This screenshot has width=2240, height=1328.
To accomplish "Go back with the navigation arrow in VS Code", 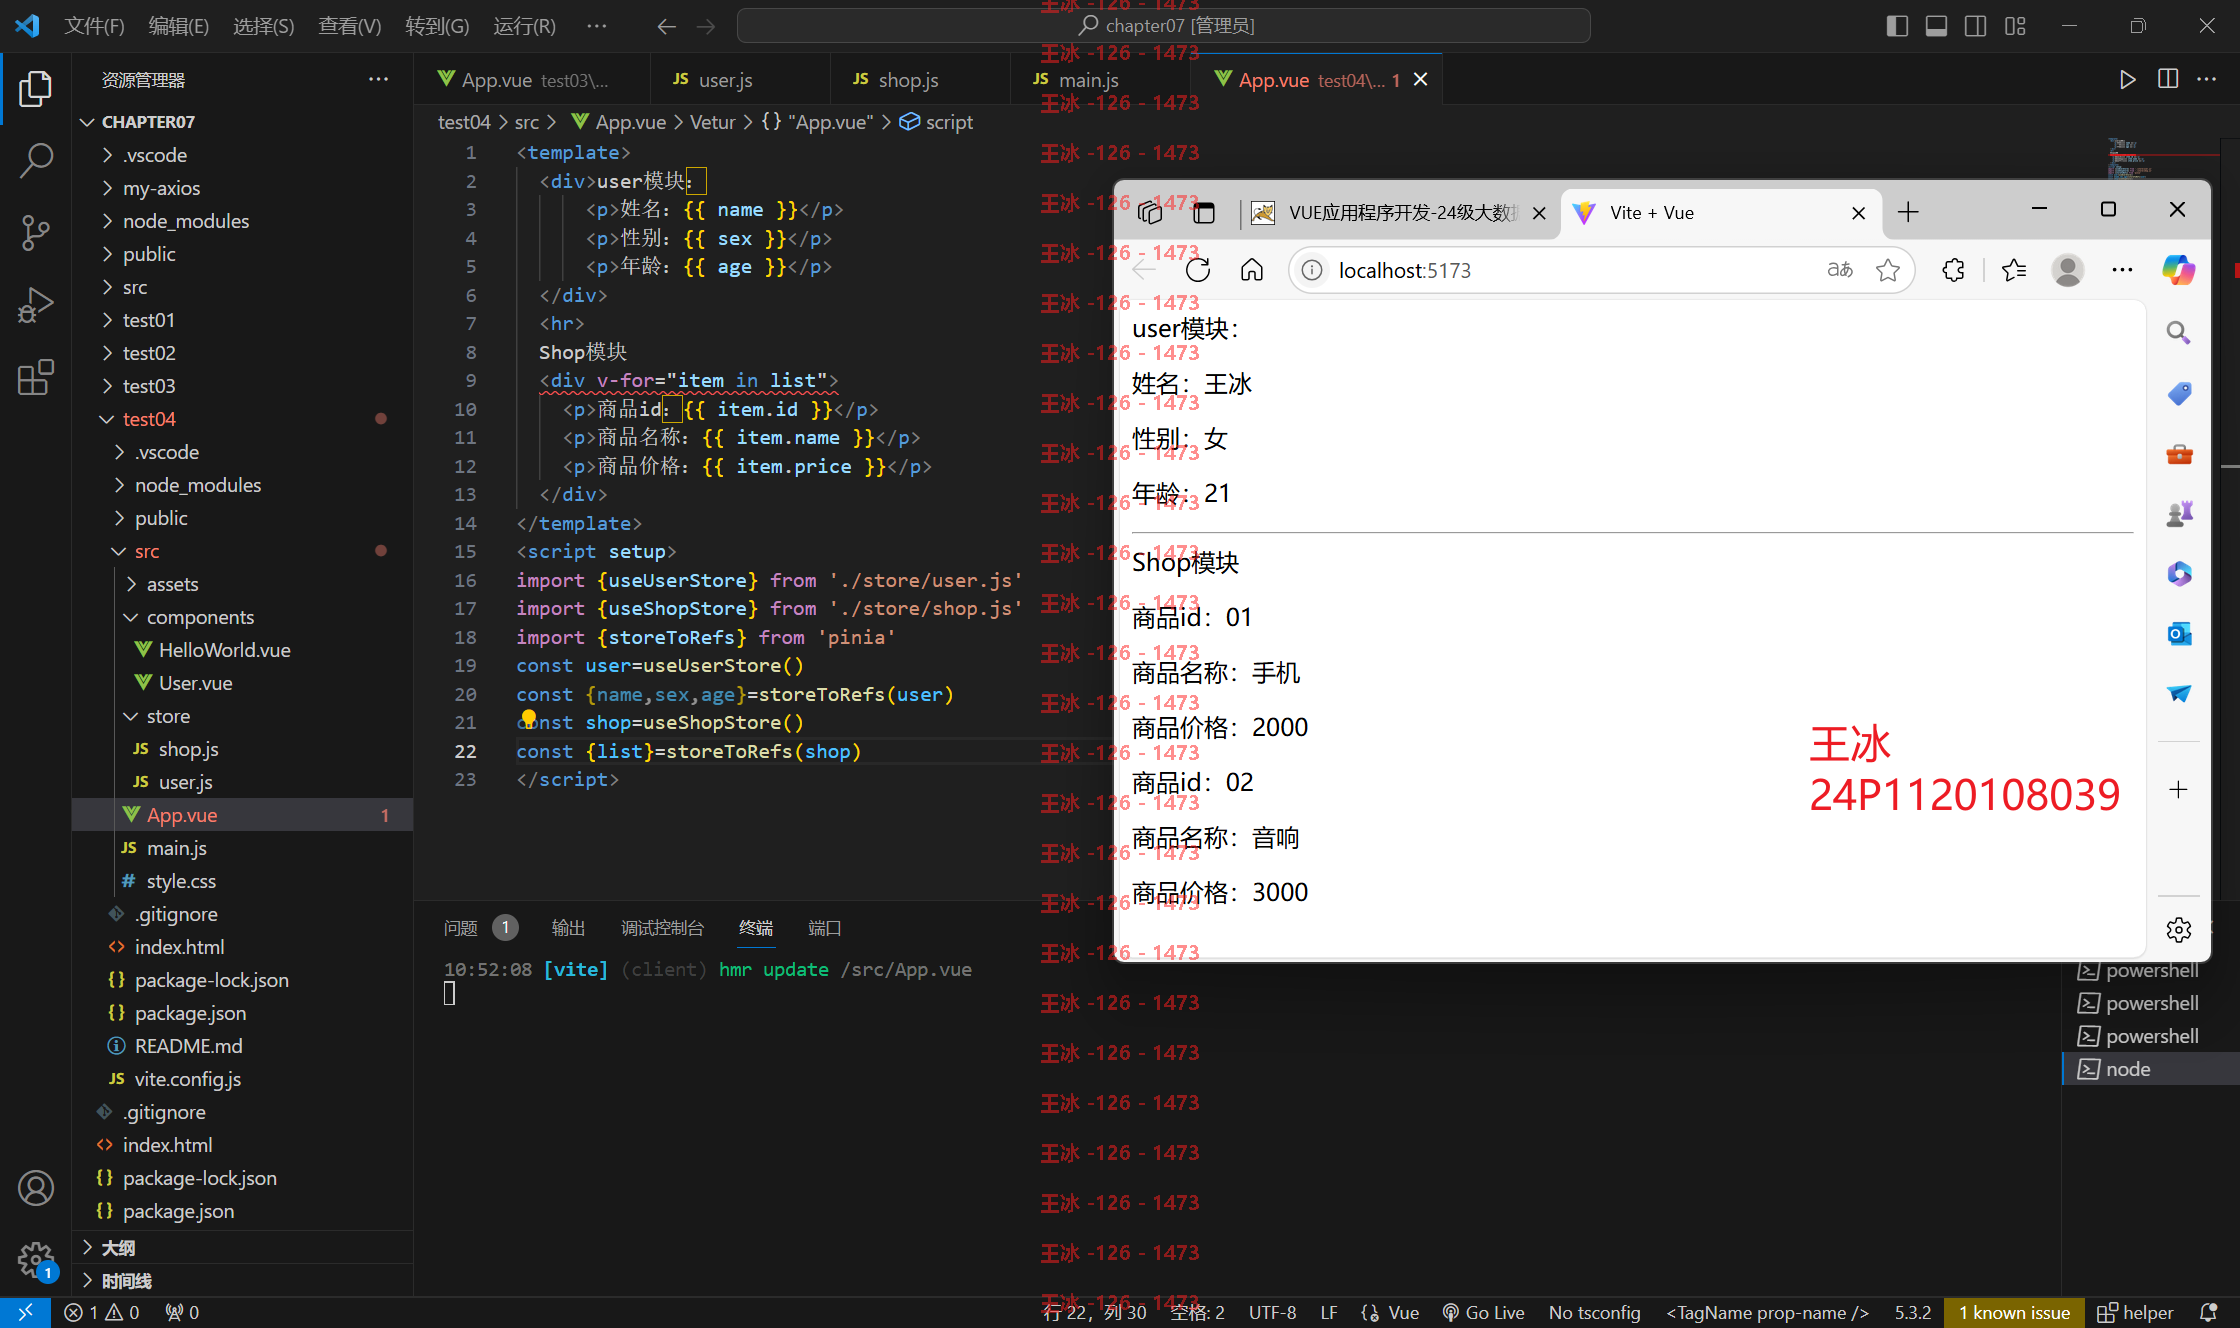I will tap(666, 26).
